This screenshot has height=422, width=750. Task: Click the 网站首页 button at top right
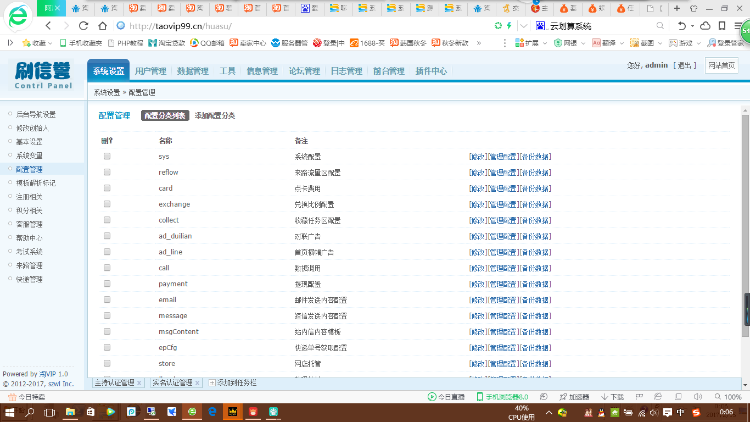click(x=721, y=66)
